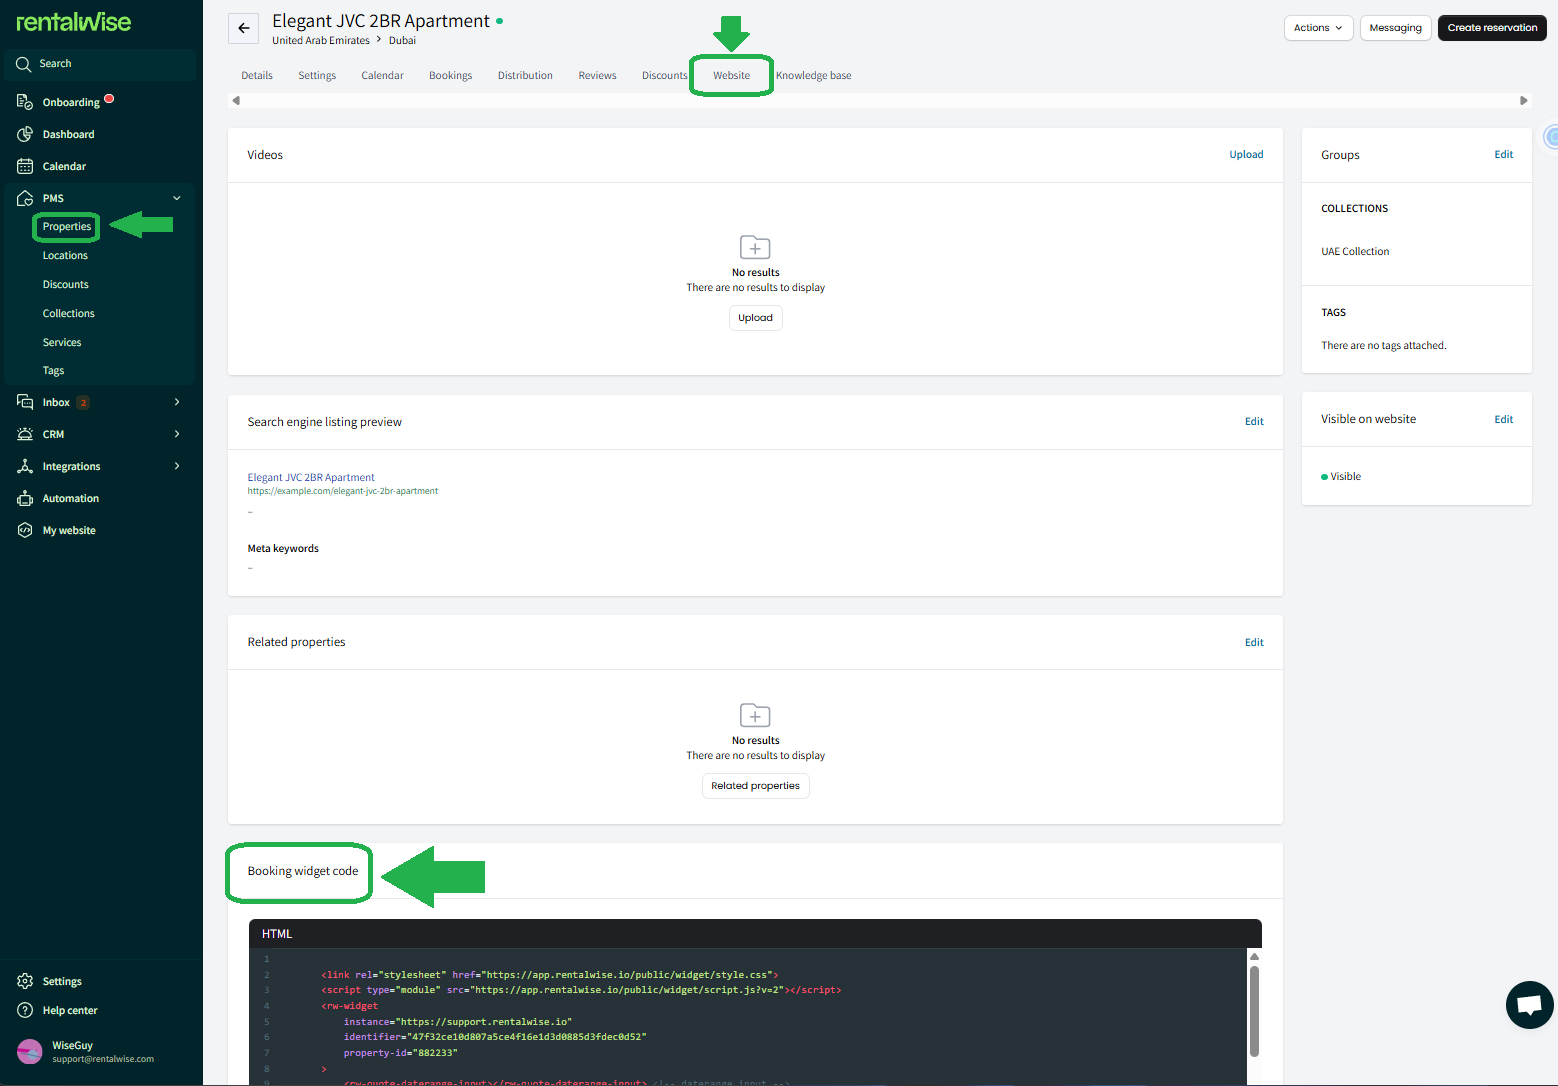Screen dimensions: 1558x1086
Task: Click the PMS house icon
Action: point(25,198)
